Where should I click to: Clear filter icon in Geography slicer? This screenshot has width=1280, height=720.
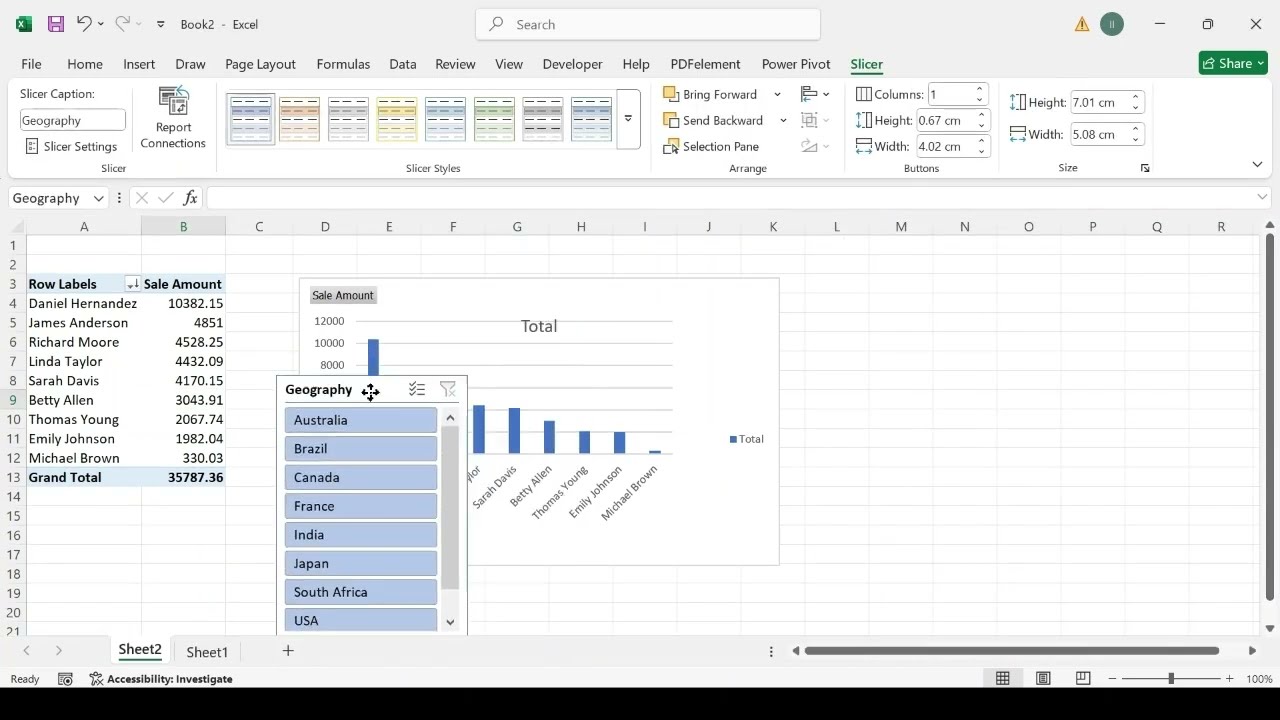click(448, 390)
